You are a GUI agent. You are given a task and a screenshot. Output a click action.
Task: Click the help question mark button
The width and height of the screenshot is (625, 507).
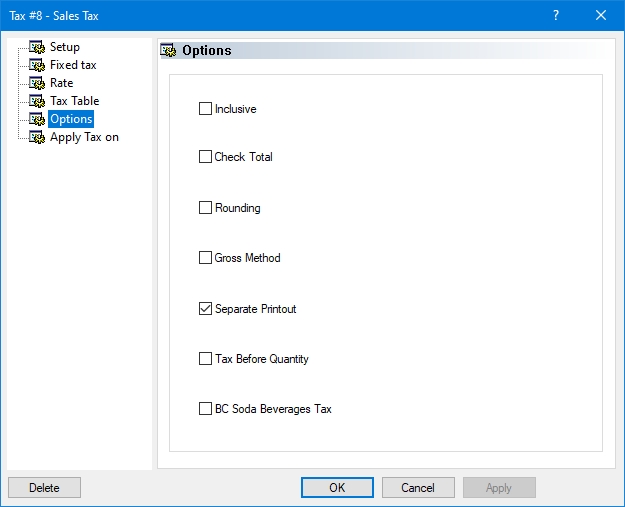(x=556, y=15)
